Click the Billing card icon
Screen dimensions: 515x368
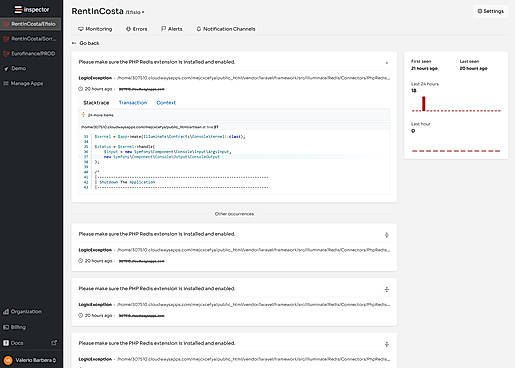pos(6,327)
